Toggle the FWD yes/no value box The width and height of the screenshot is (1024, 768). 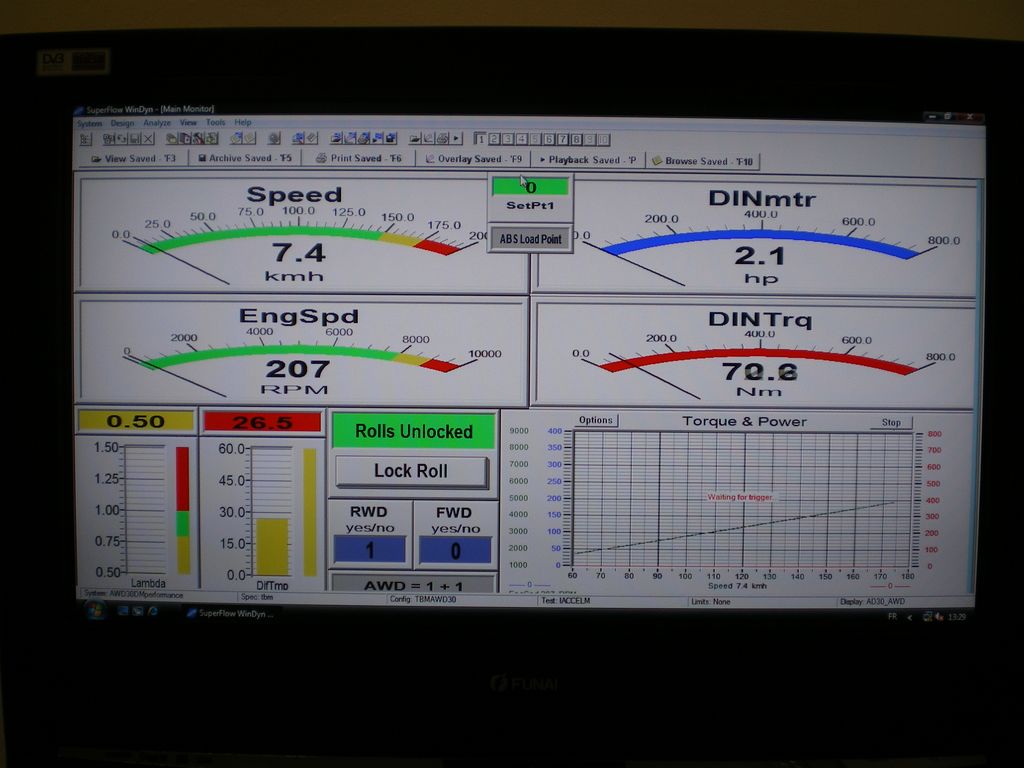[x=455, y=550]
